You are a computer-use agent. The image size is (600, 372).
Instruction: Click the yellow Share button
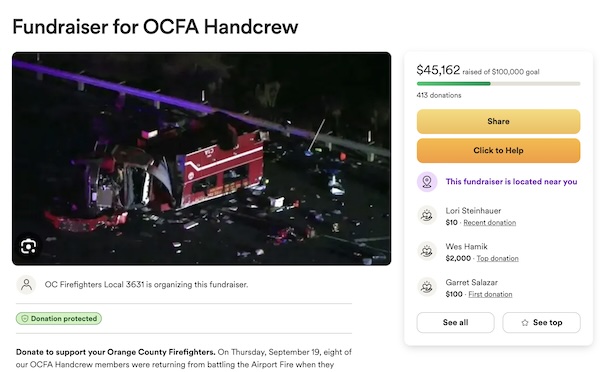point(498,121)
